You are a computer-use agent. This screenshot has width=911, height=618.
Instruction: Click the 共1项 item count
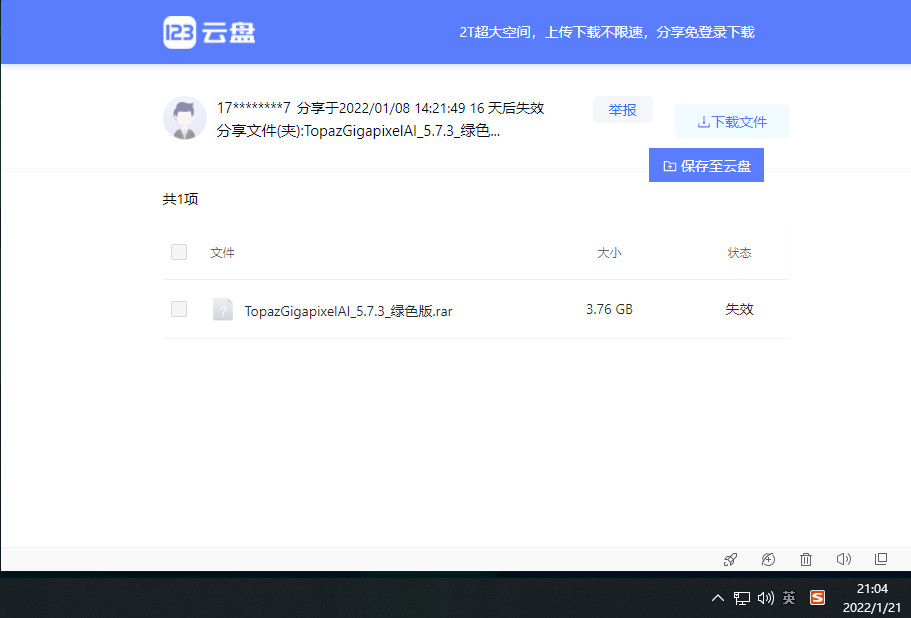click(180, 199)
